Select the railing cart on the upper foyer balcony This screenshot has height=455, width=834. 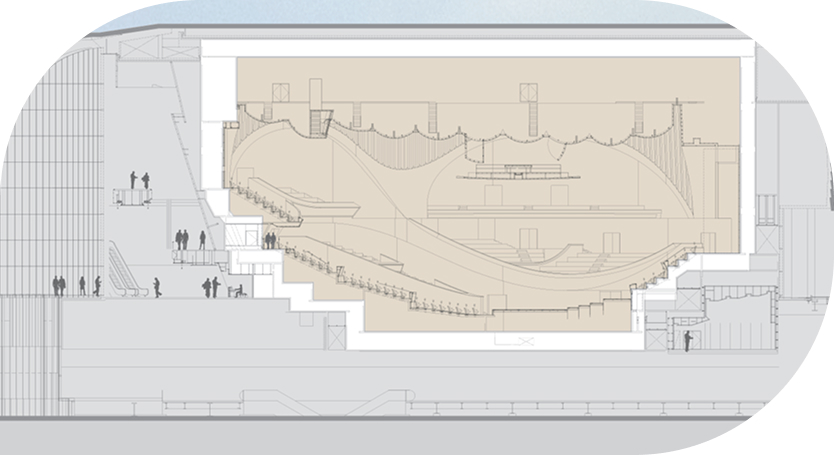pos(132,198)
